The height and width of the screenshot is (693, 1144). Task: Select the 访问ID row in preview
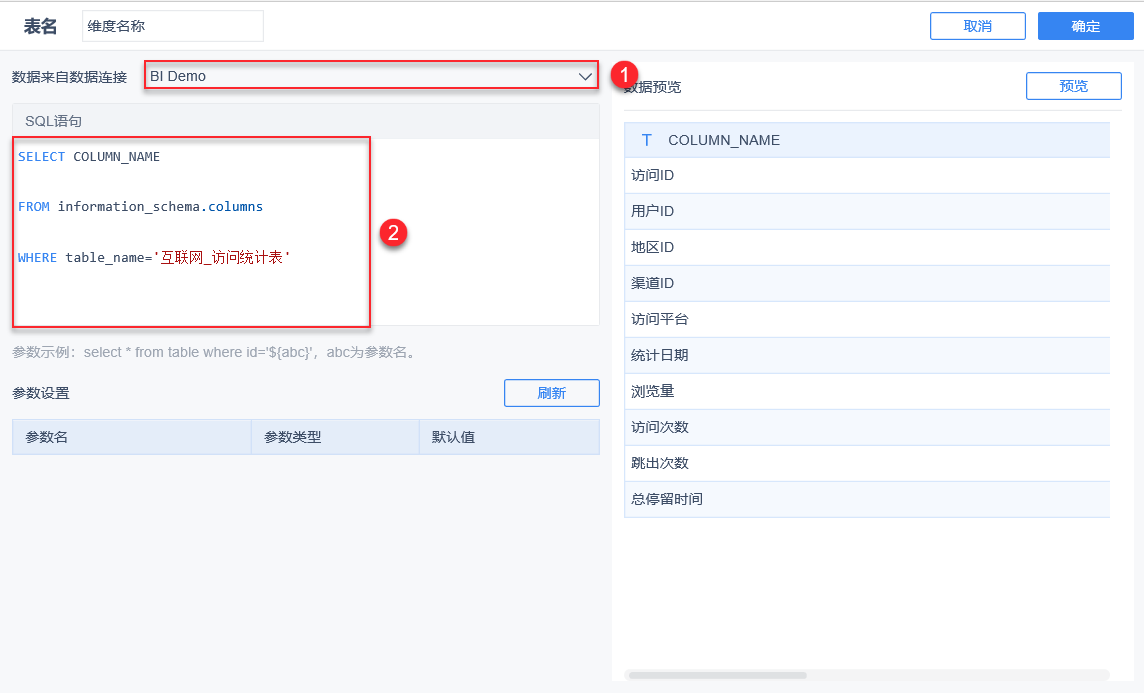click(867, 176)
